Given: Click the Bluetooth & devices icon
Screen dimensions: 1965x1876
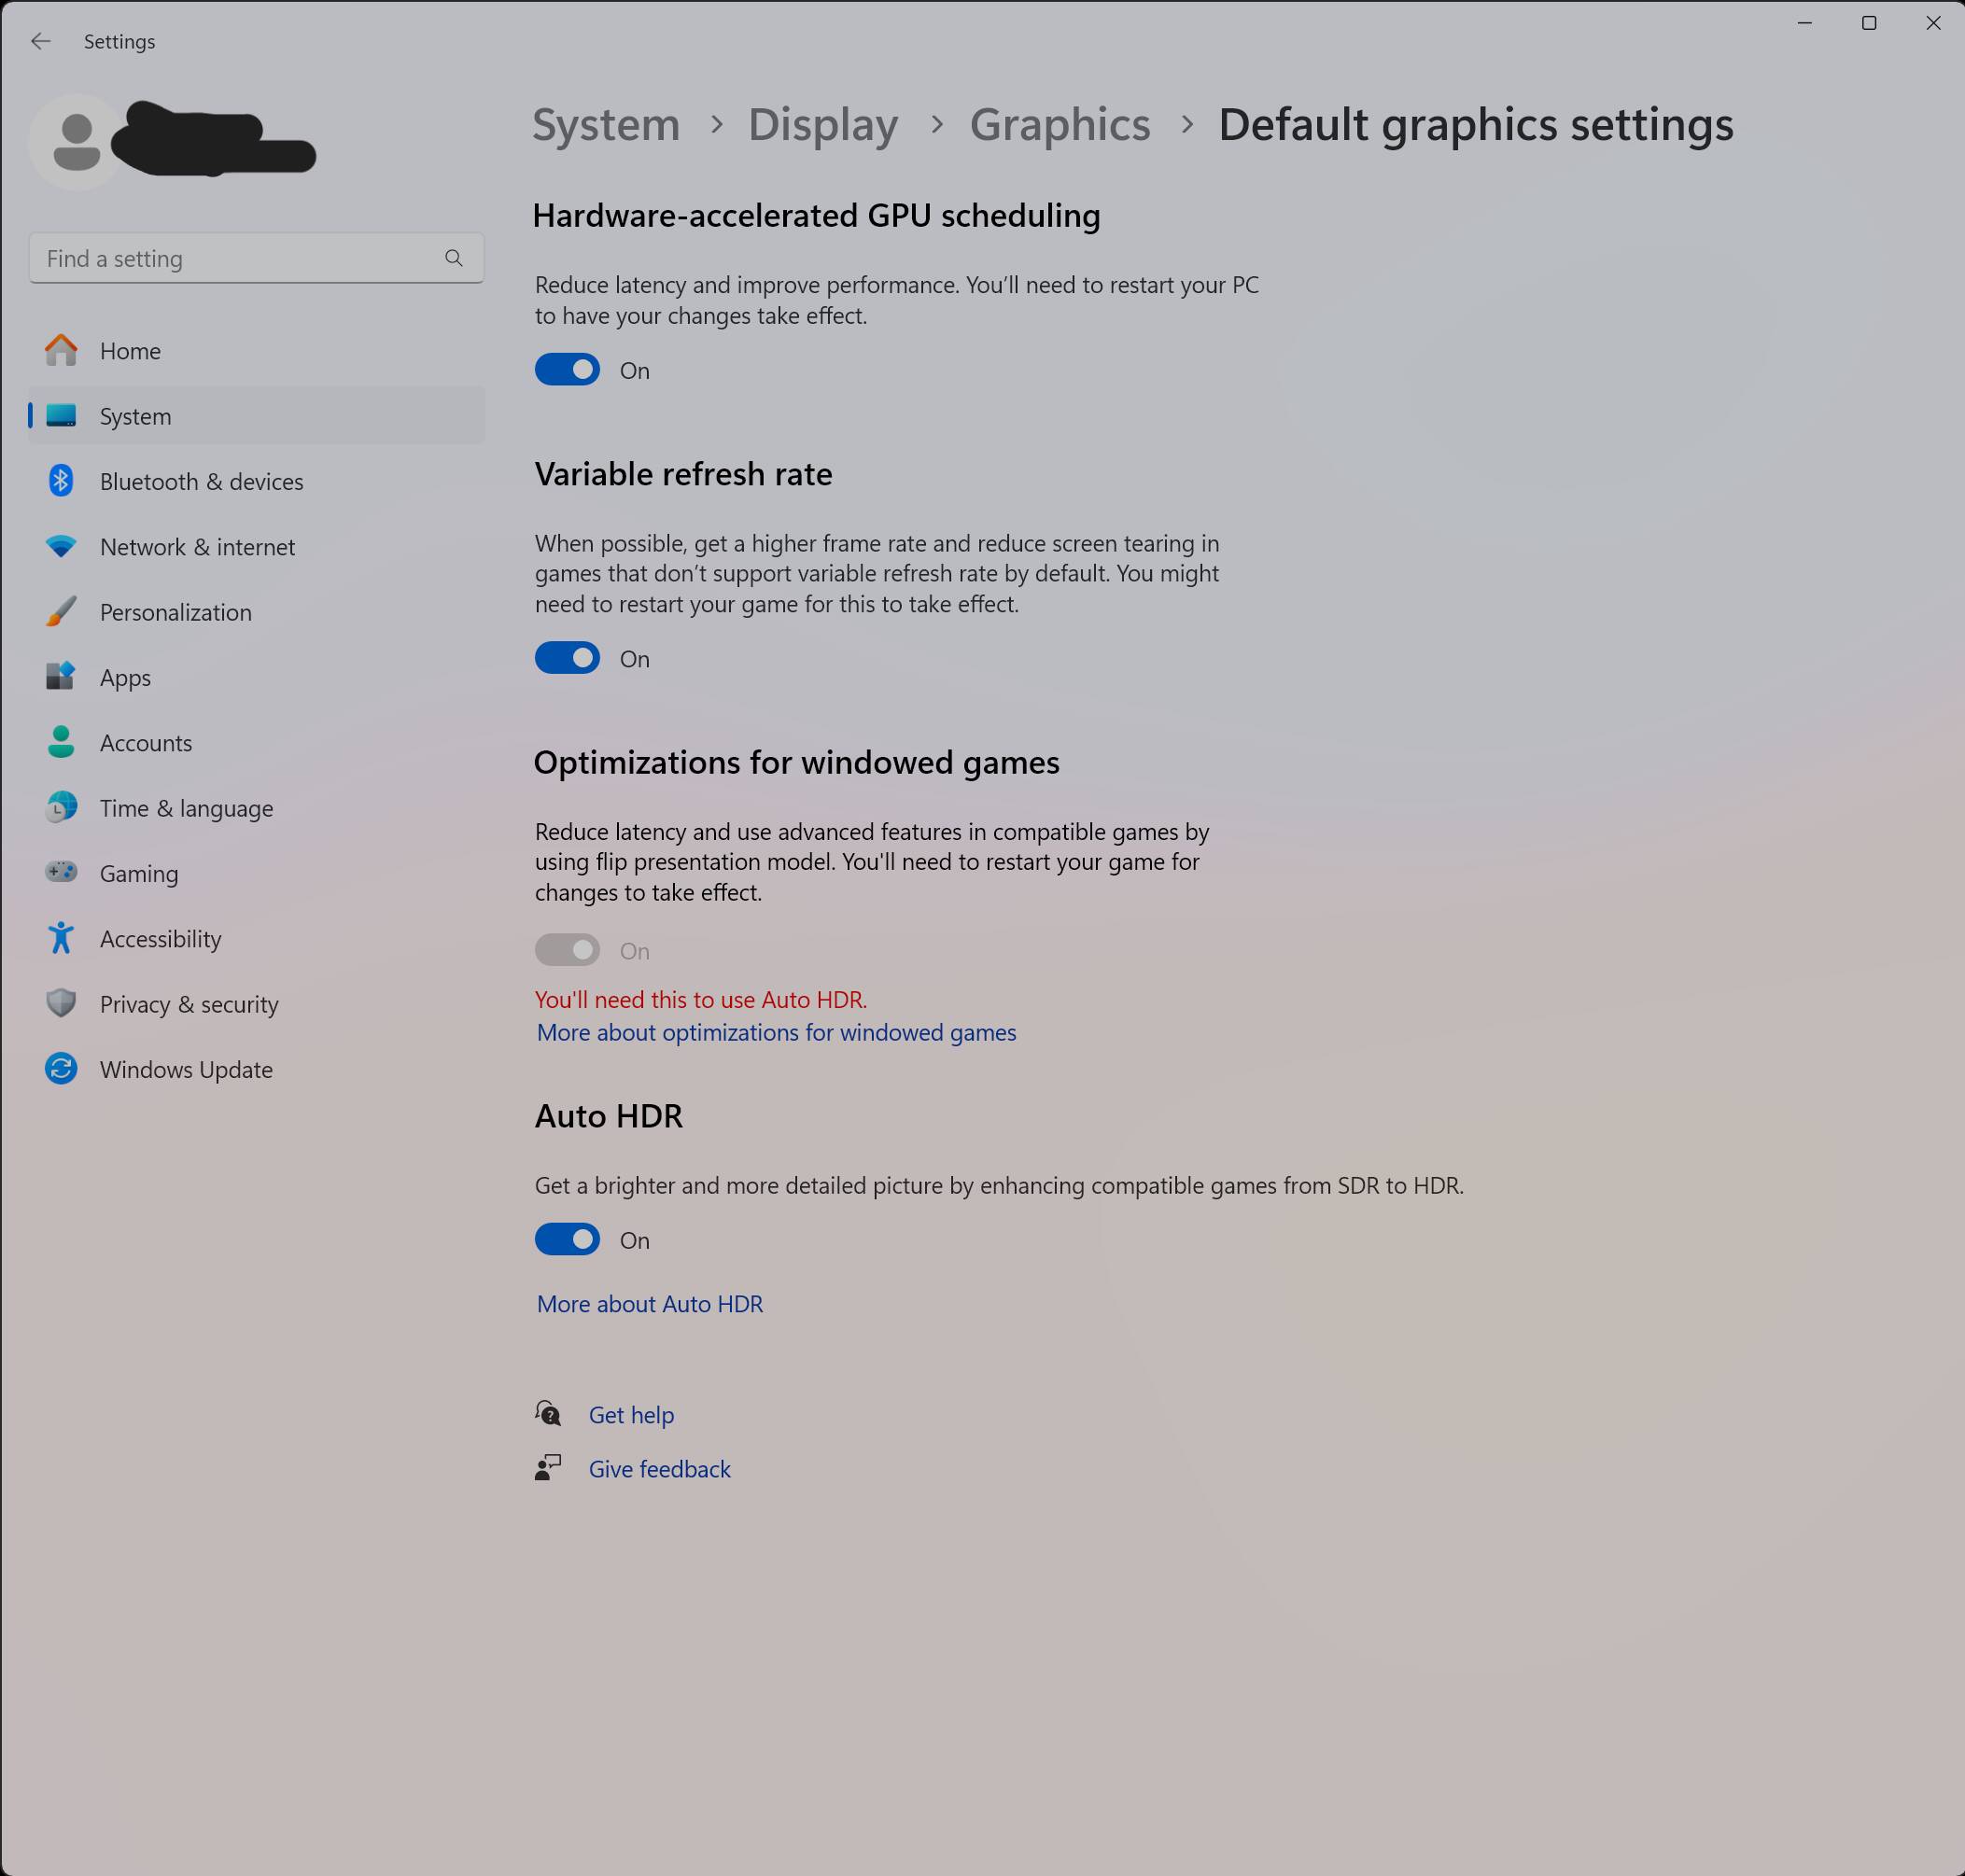Looking at the screenshot, I should click(61, 481).
